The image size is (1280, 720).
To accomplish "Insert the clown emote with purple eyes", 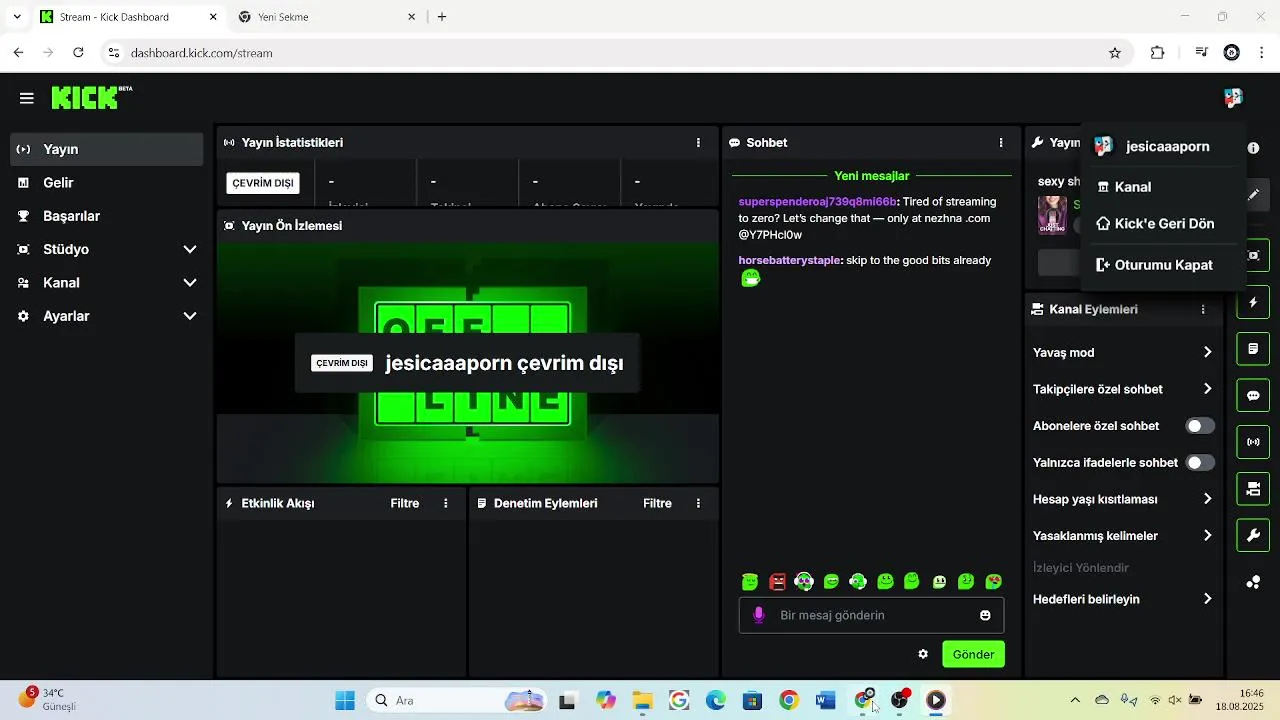I will pyautogui.click(x=804, y=582).
